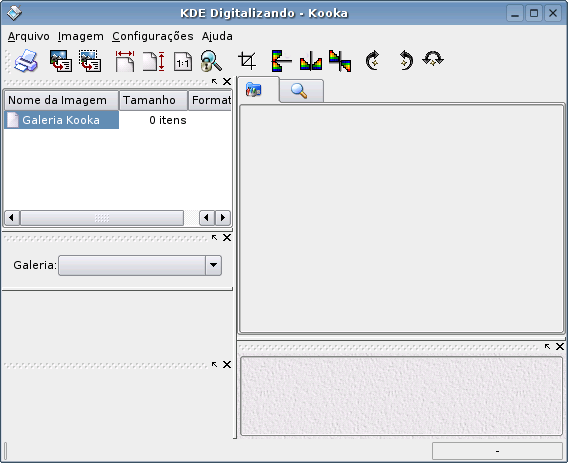Click left arrow of gallery horizontal scrollbar

(x=12, y=218)
